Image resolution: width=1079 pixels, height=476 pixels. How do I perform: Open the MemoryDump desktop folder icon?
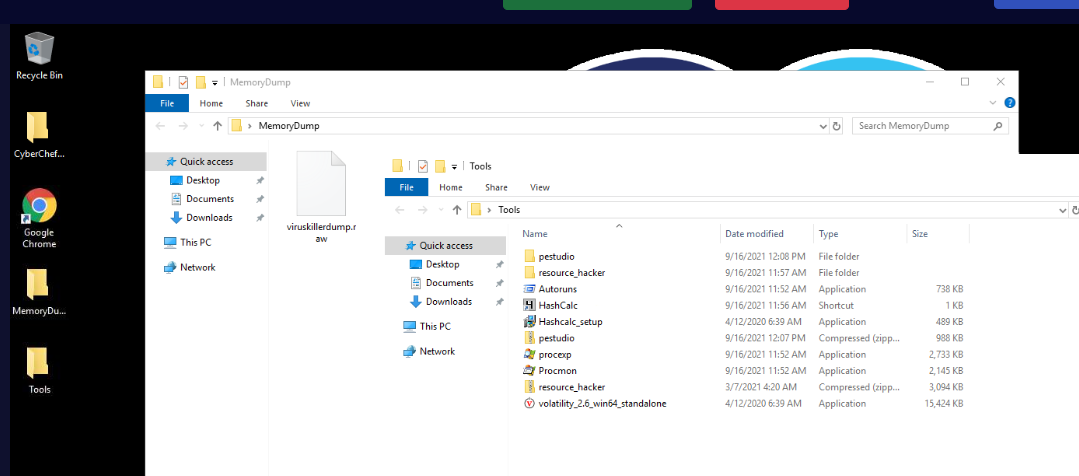(39, 292)
